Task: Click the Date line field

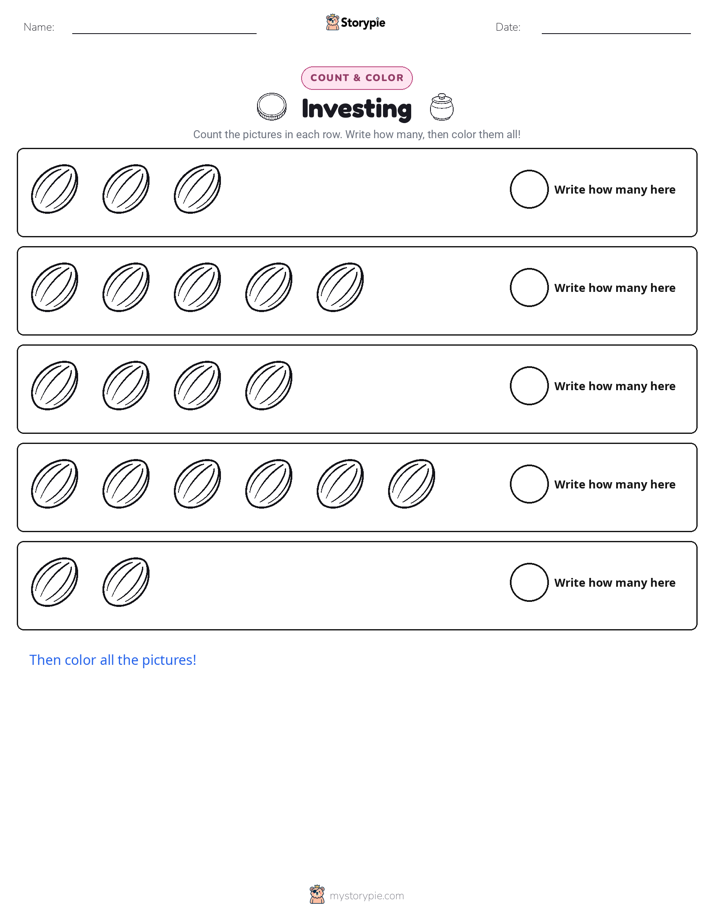Action: pyautogui.click(x=616, y=27)
